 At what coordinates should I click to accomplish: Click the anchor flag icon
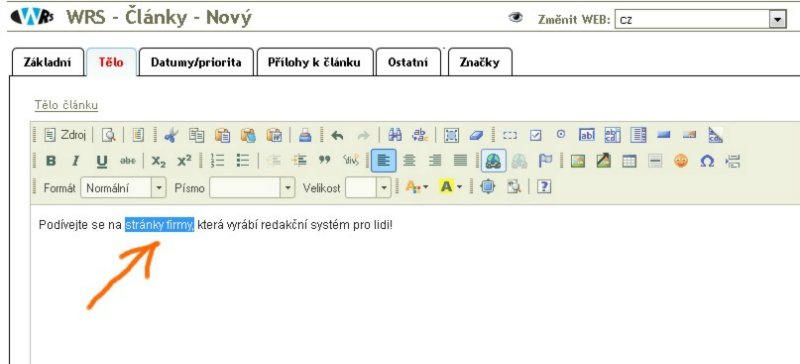(x=545, y=161)
